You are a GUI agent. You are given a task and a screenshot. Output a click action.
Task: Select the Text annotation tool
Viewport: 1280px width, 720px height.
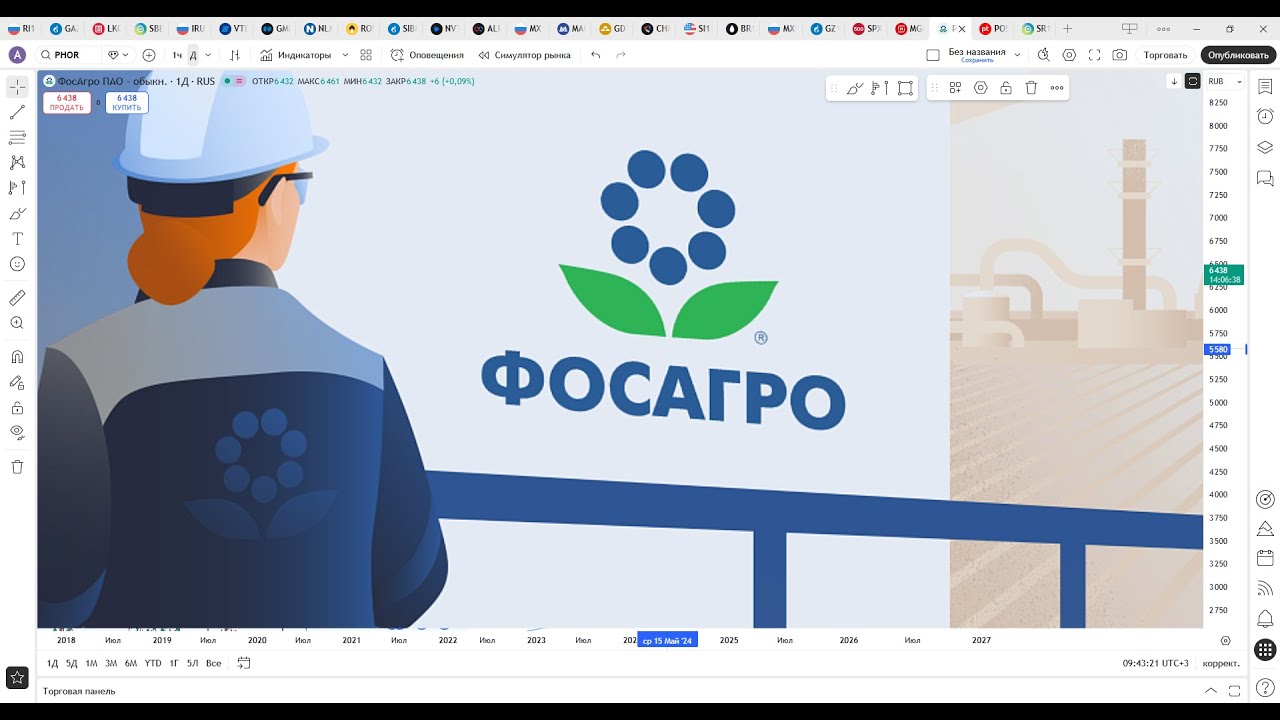tap(17, 239)
